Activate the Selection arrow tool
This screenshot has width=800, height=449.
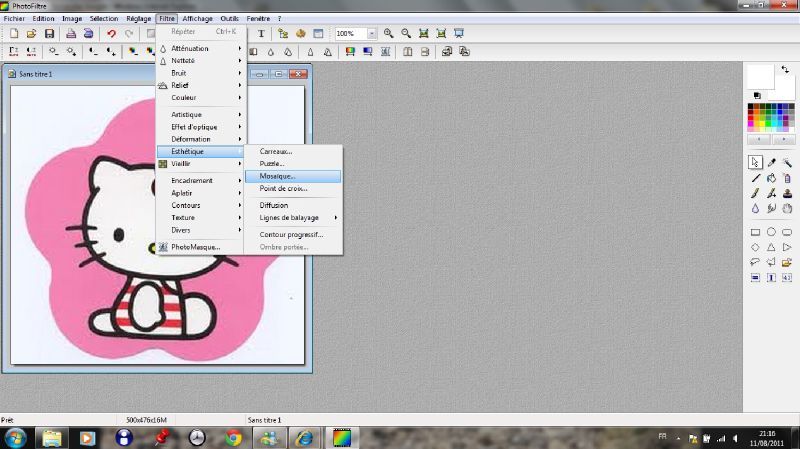coord(756,162)
